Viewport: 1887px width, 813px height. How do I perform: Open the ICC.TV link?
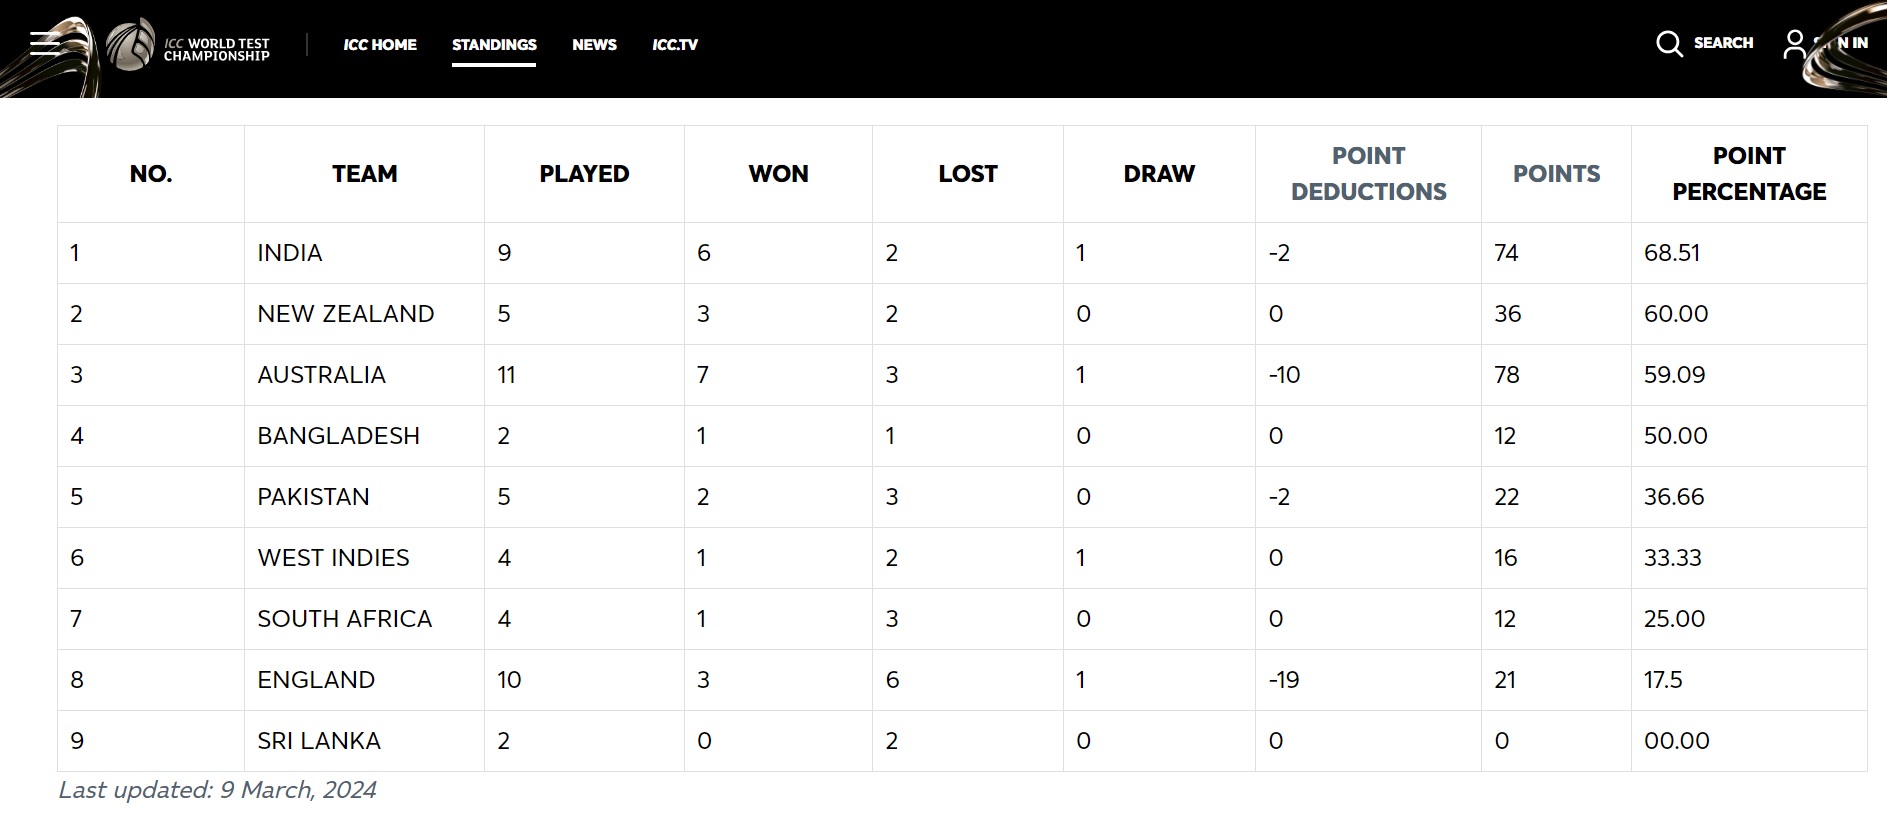point(675,44)
